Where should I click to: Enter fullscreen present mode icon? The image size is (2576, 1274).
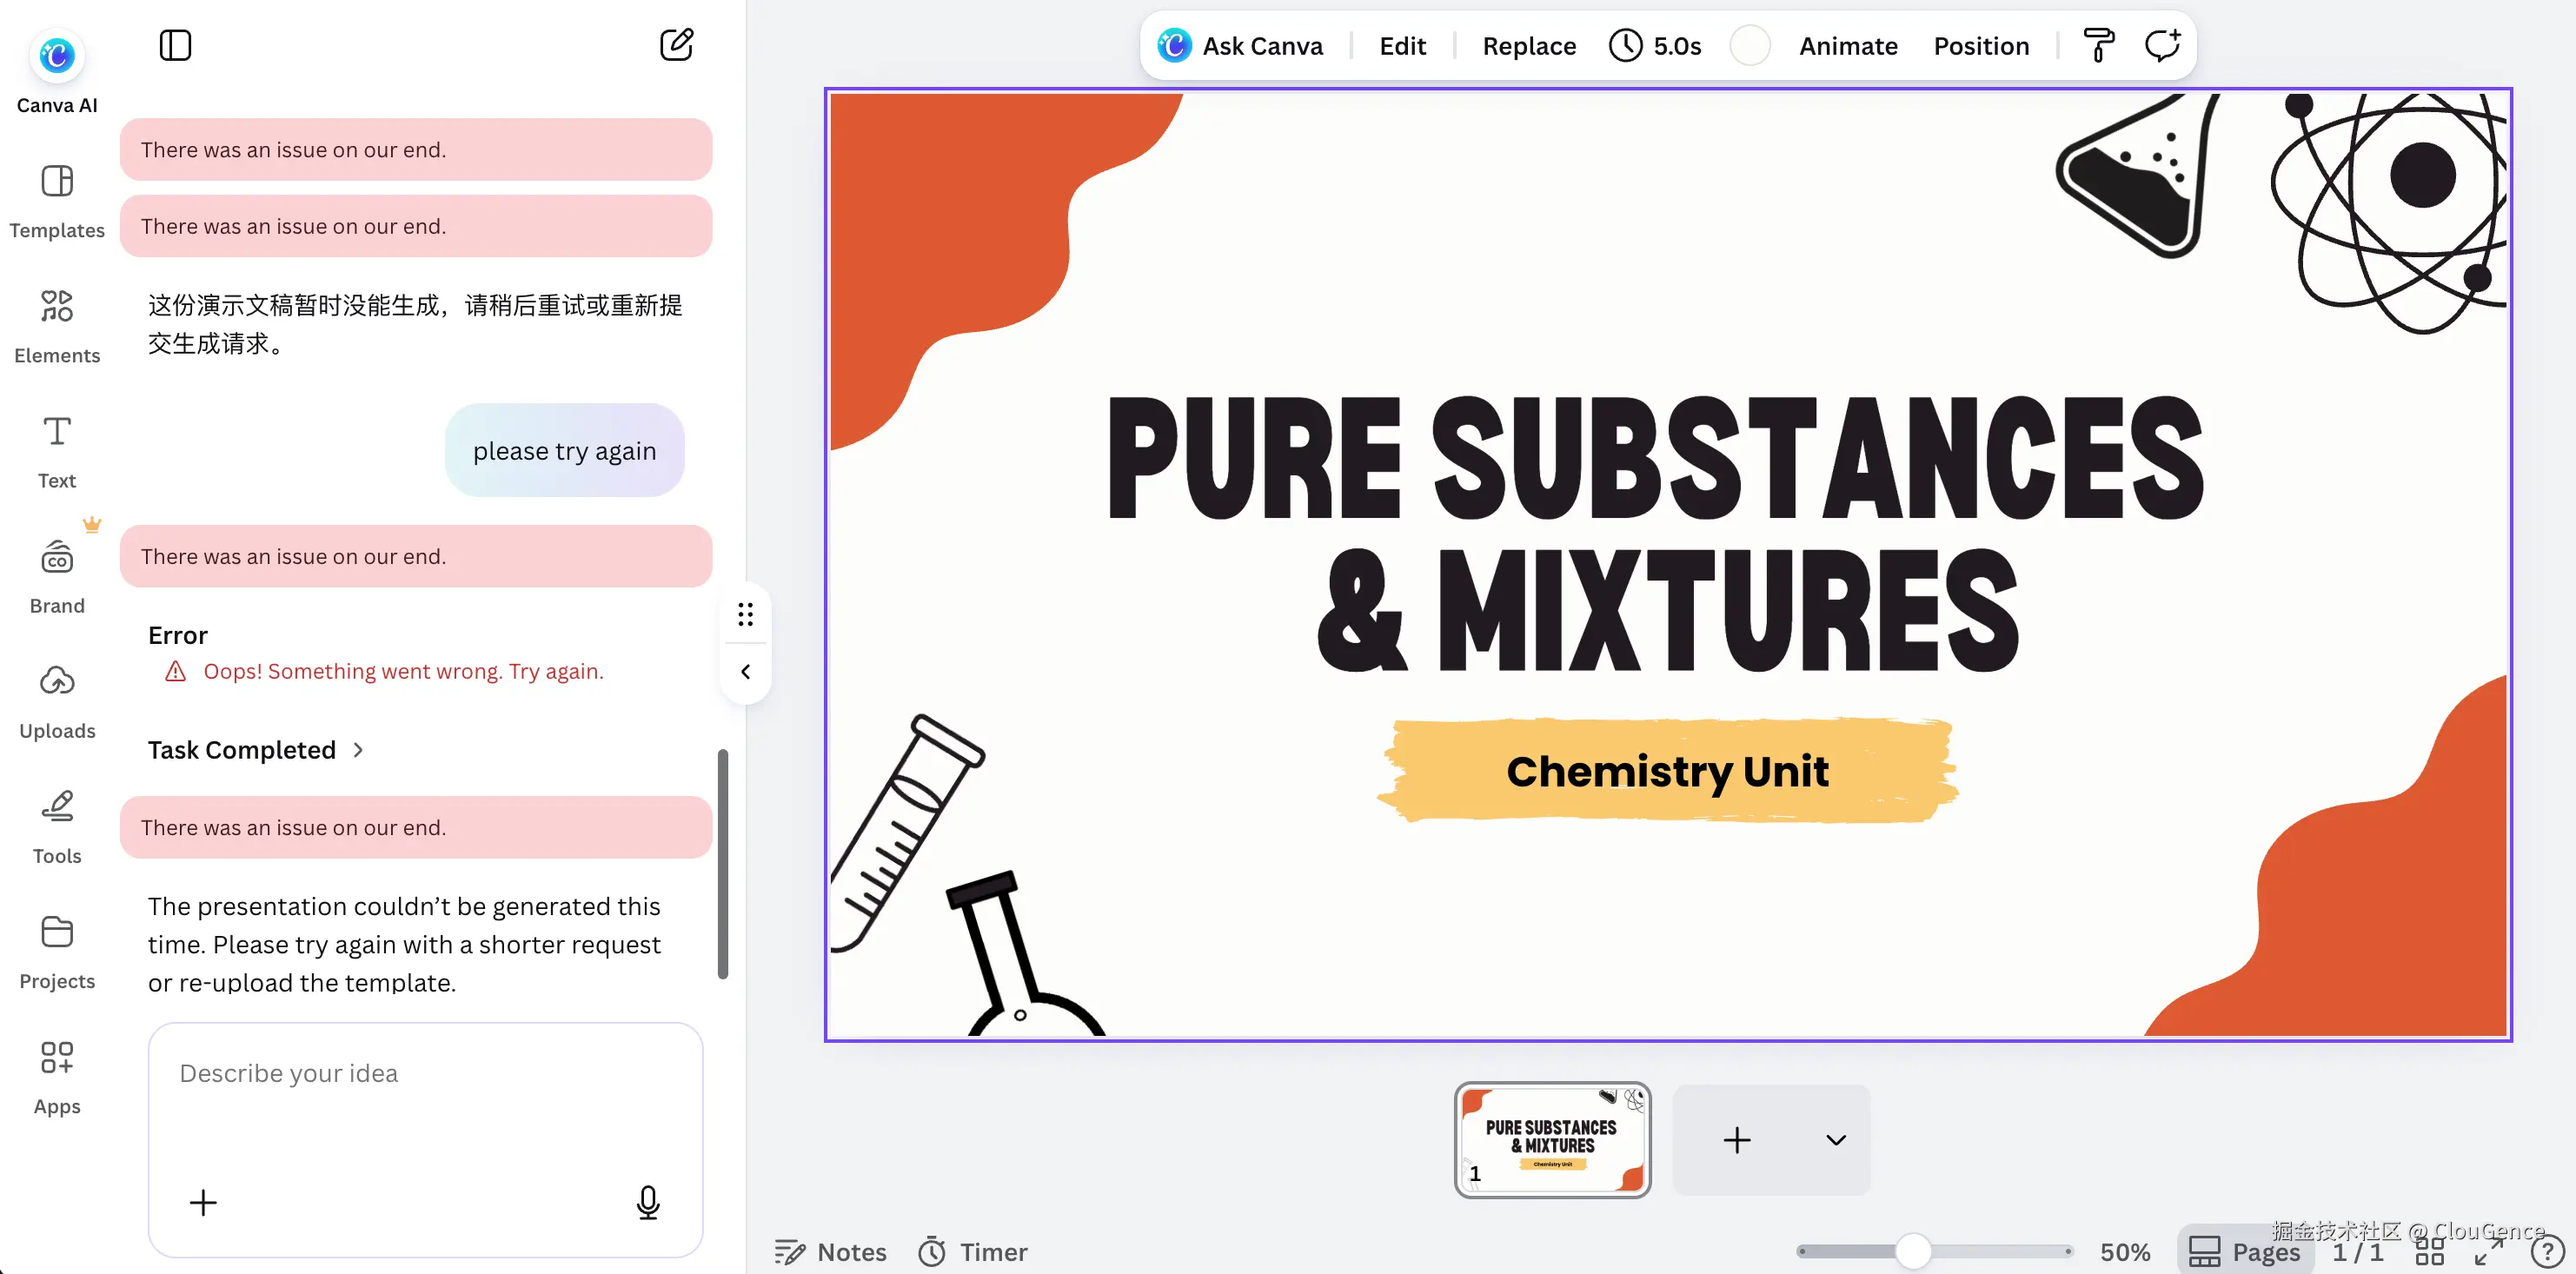(2489, 1251)
